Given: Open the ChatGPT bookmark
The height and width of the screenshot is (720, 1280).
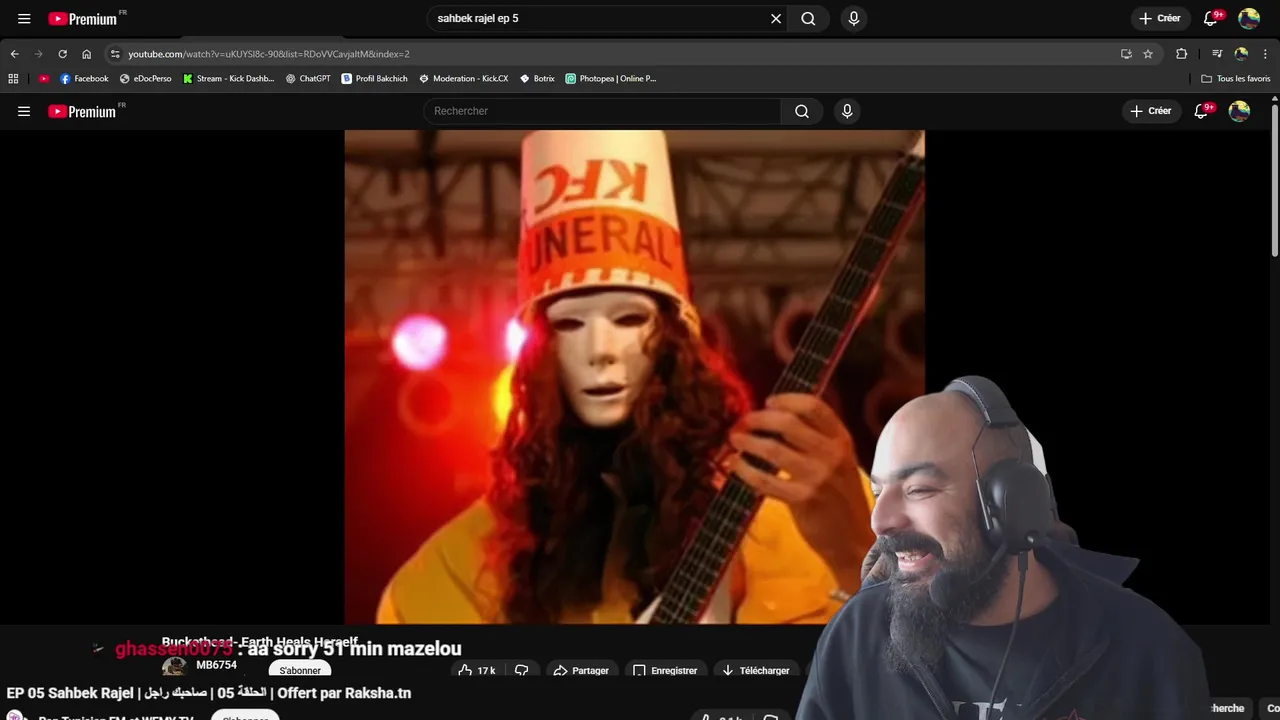Looking at the screenshot, I should pyautogui.click(x=308, y=78).
